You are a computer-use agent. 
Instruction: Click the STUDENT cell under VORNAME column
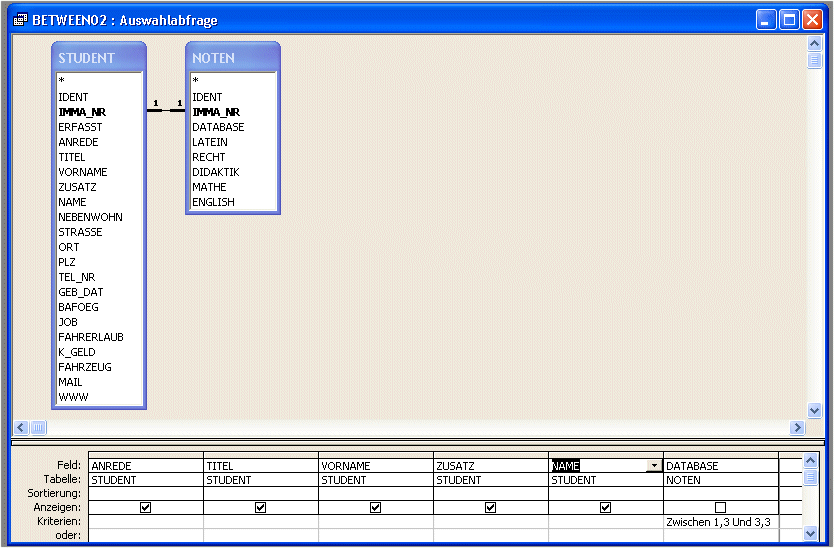(376, 480)
